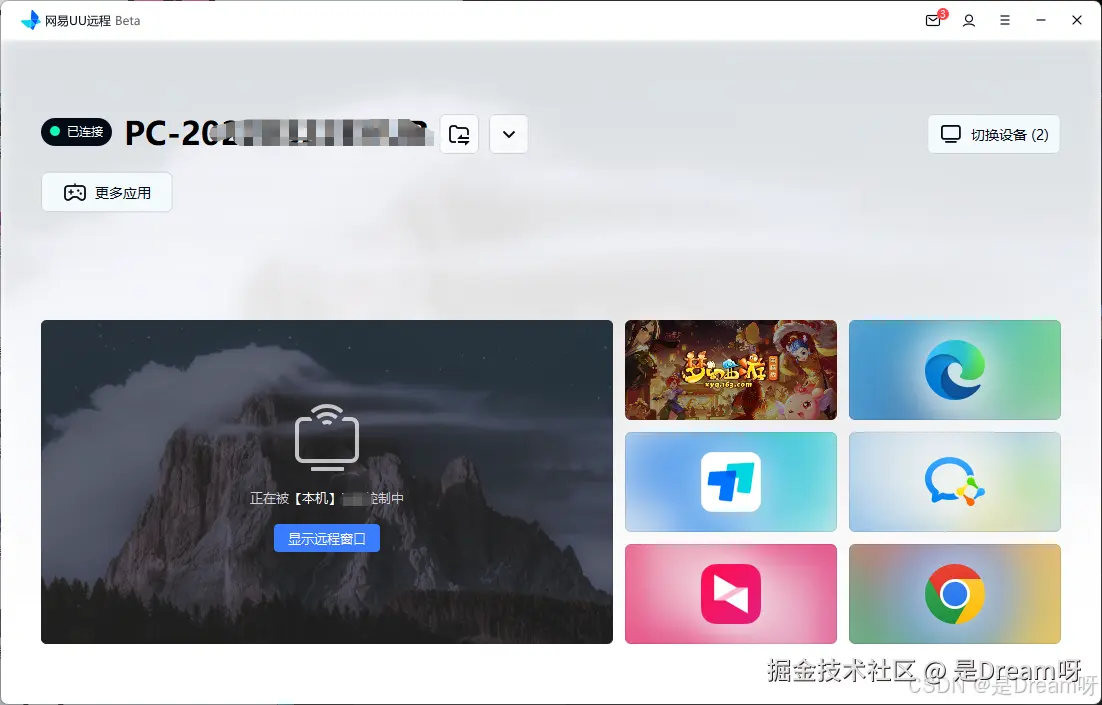The image size is (1102, 705).
Task: Open the WeChat app tile
Action: 954,481
